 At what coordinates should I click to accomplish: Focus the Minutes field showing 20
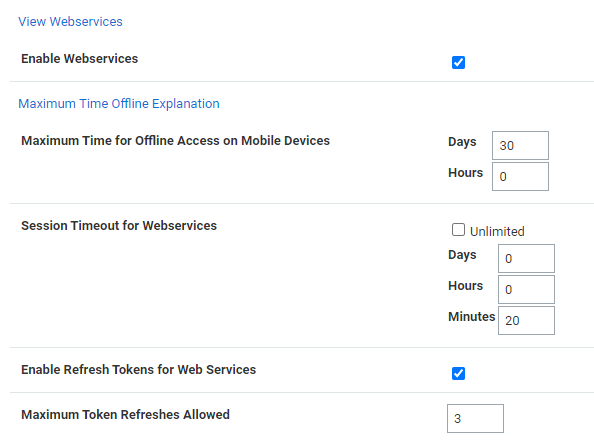[x=526, y=320]
